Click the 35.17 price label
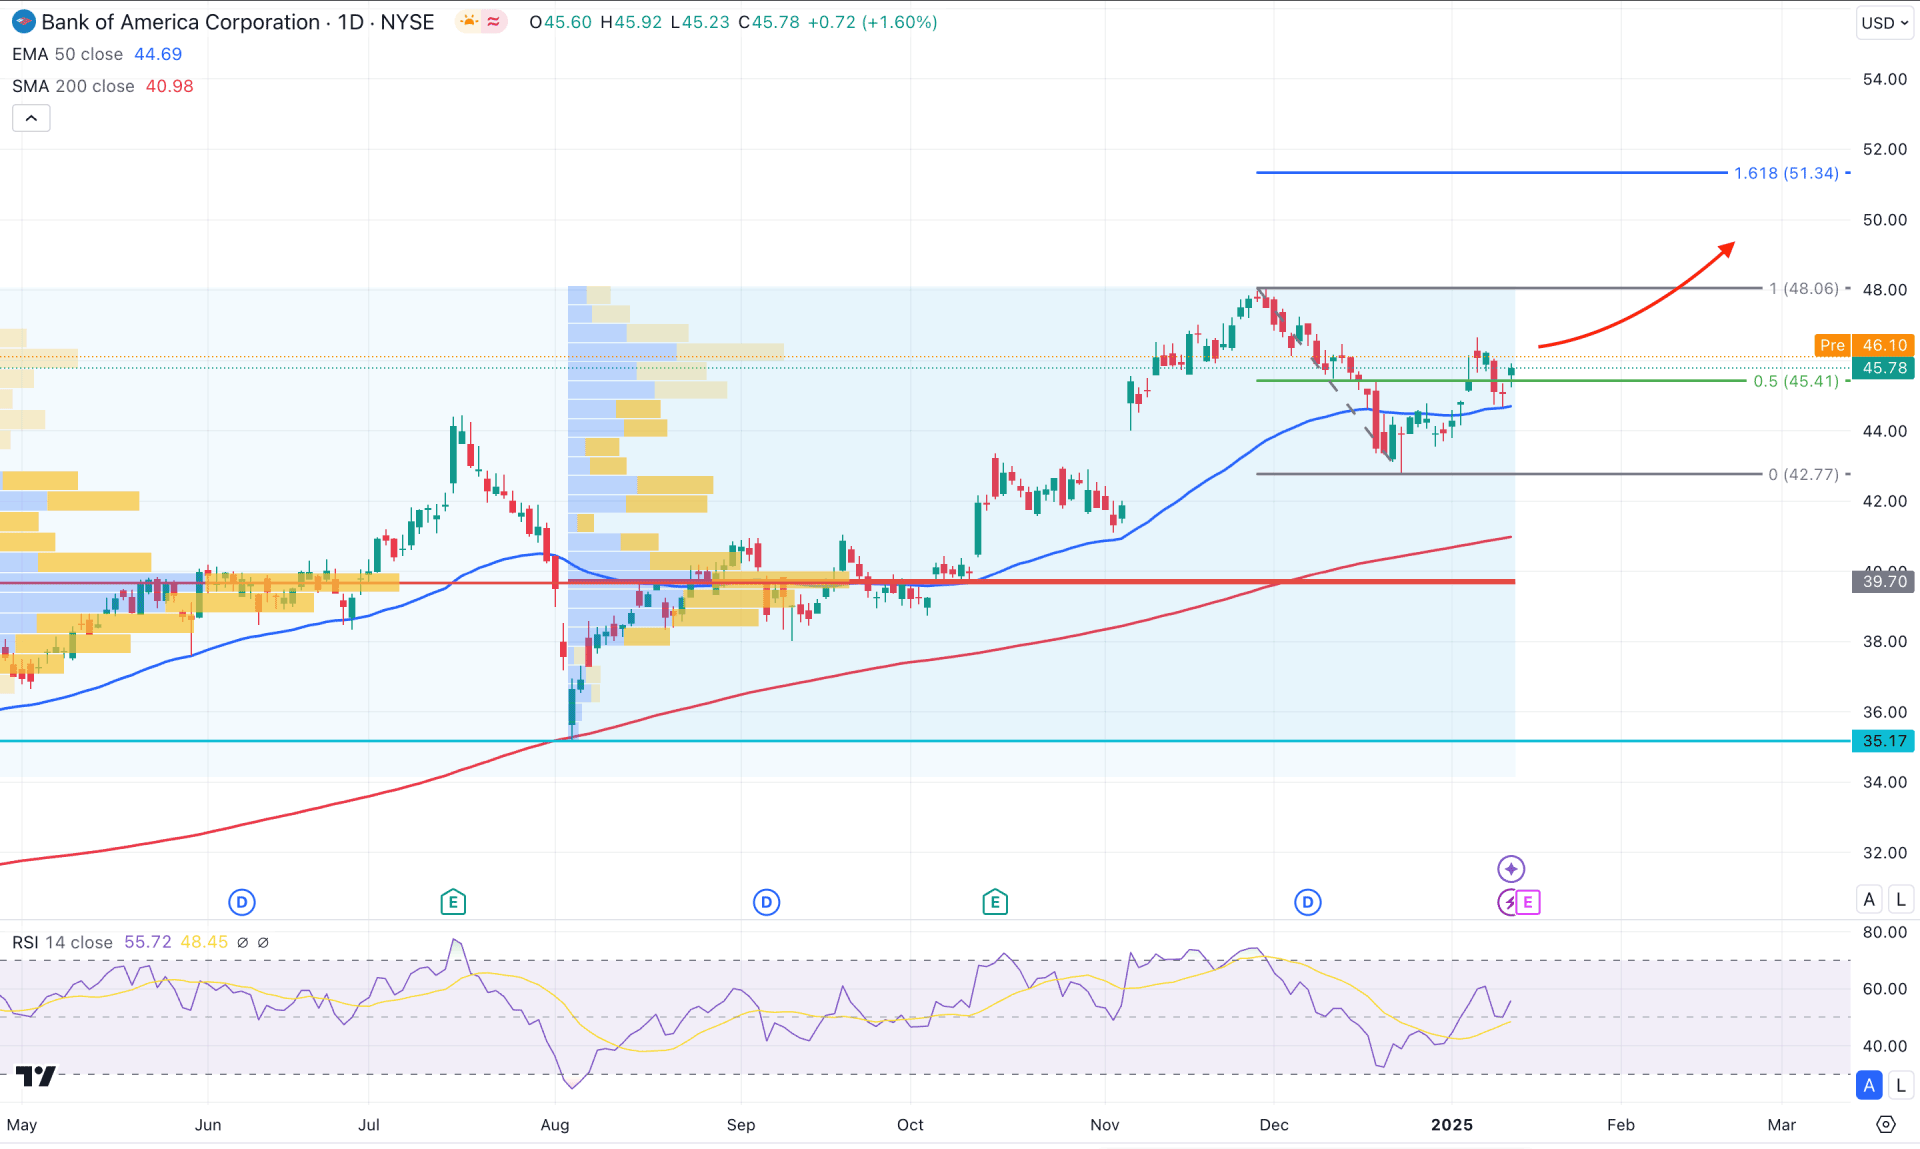Image resolution: width=1920 pixels, height=1149 pixels. click(x=1884, y=741)
